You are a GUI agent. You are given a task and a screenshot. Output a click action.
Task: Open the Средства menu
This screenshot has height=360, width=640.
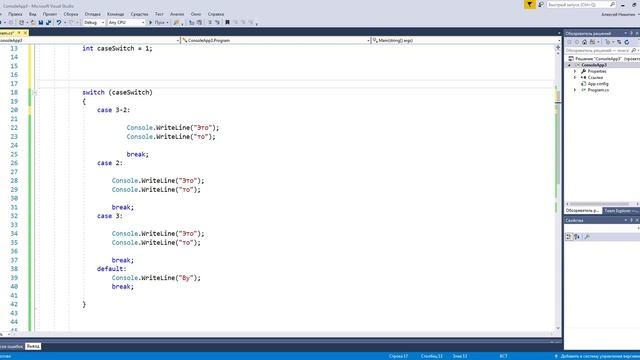click(139, 14)
